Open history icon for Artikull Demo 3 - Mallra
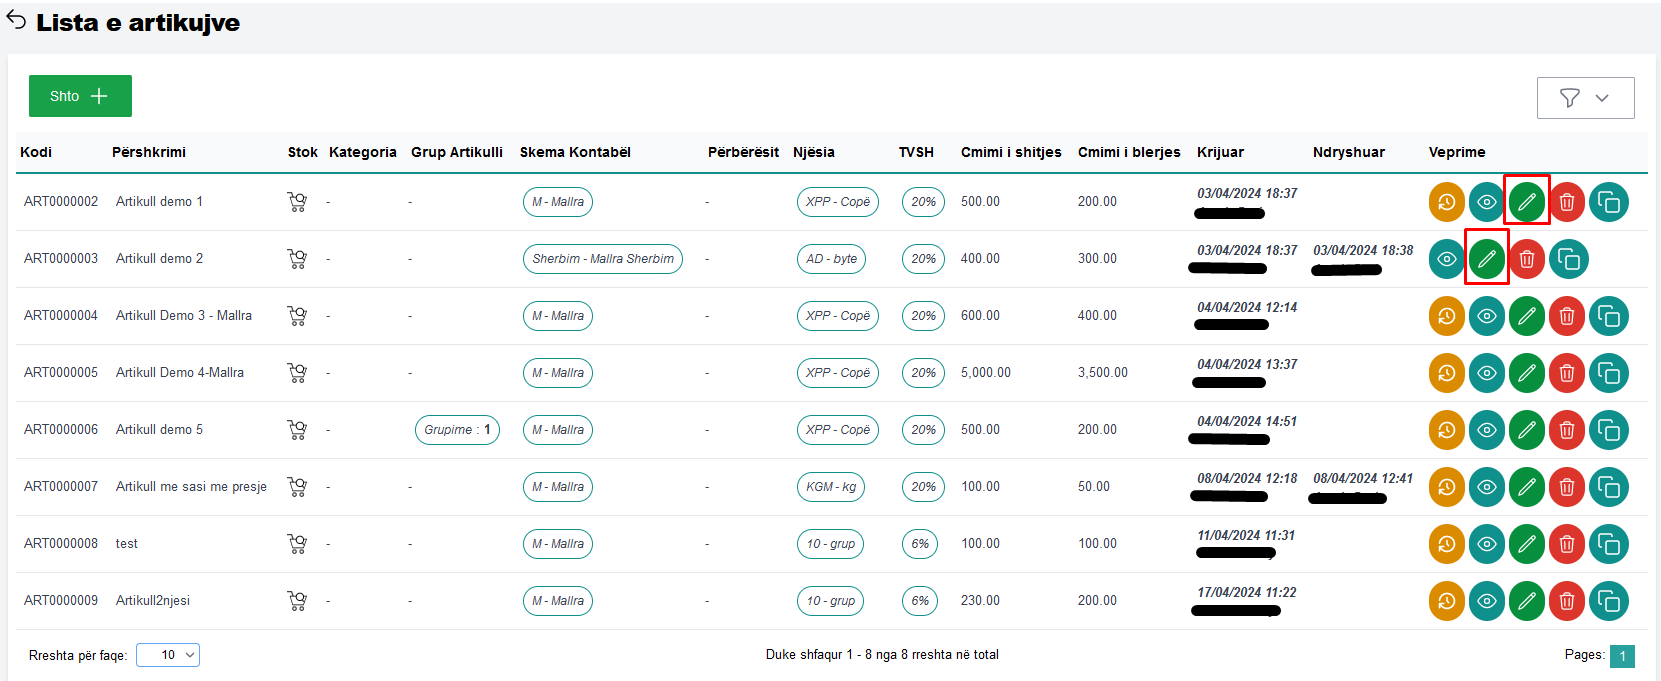Viewport: 1661px width, 681px height. point(1446,316)
